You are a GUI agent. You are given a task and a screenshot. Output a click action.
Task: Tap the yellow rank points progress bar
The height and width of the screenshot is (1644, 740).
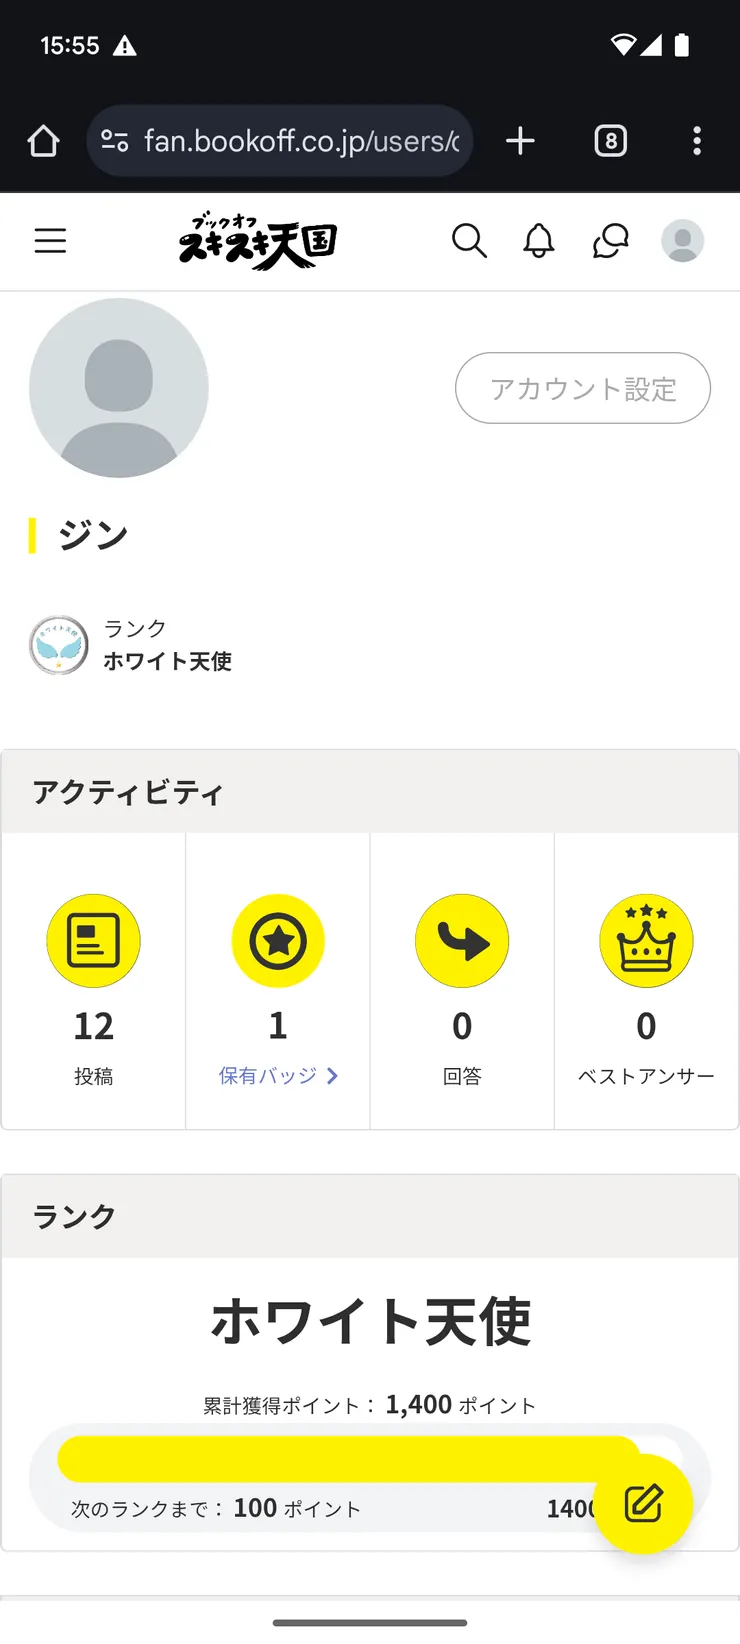point(349,1459)
